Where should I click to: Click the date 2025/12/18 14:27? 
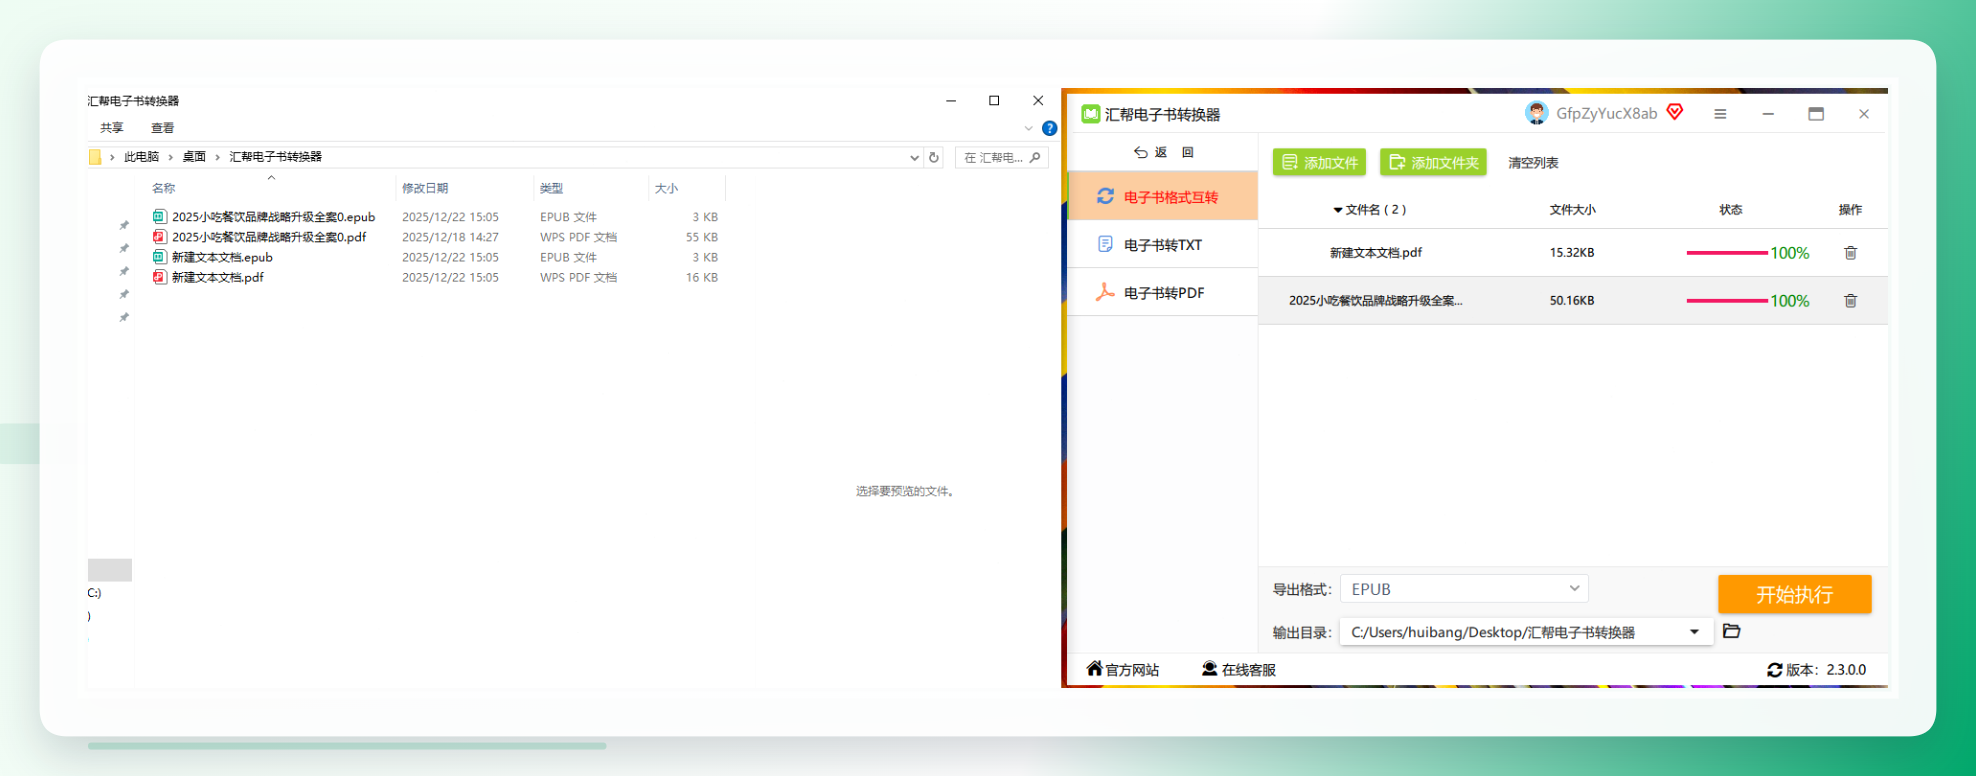[x=450, y=237]
